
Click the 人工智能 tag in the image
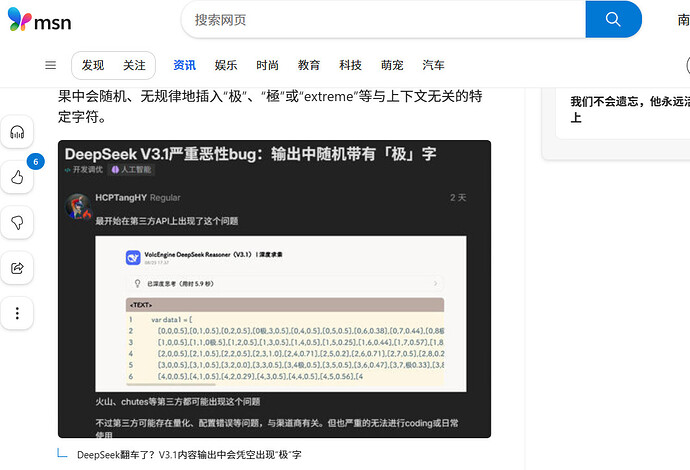tap(131, 169)
